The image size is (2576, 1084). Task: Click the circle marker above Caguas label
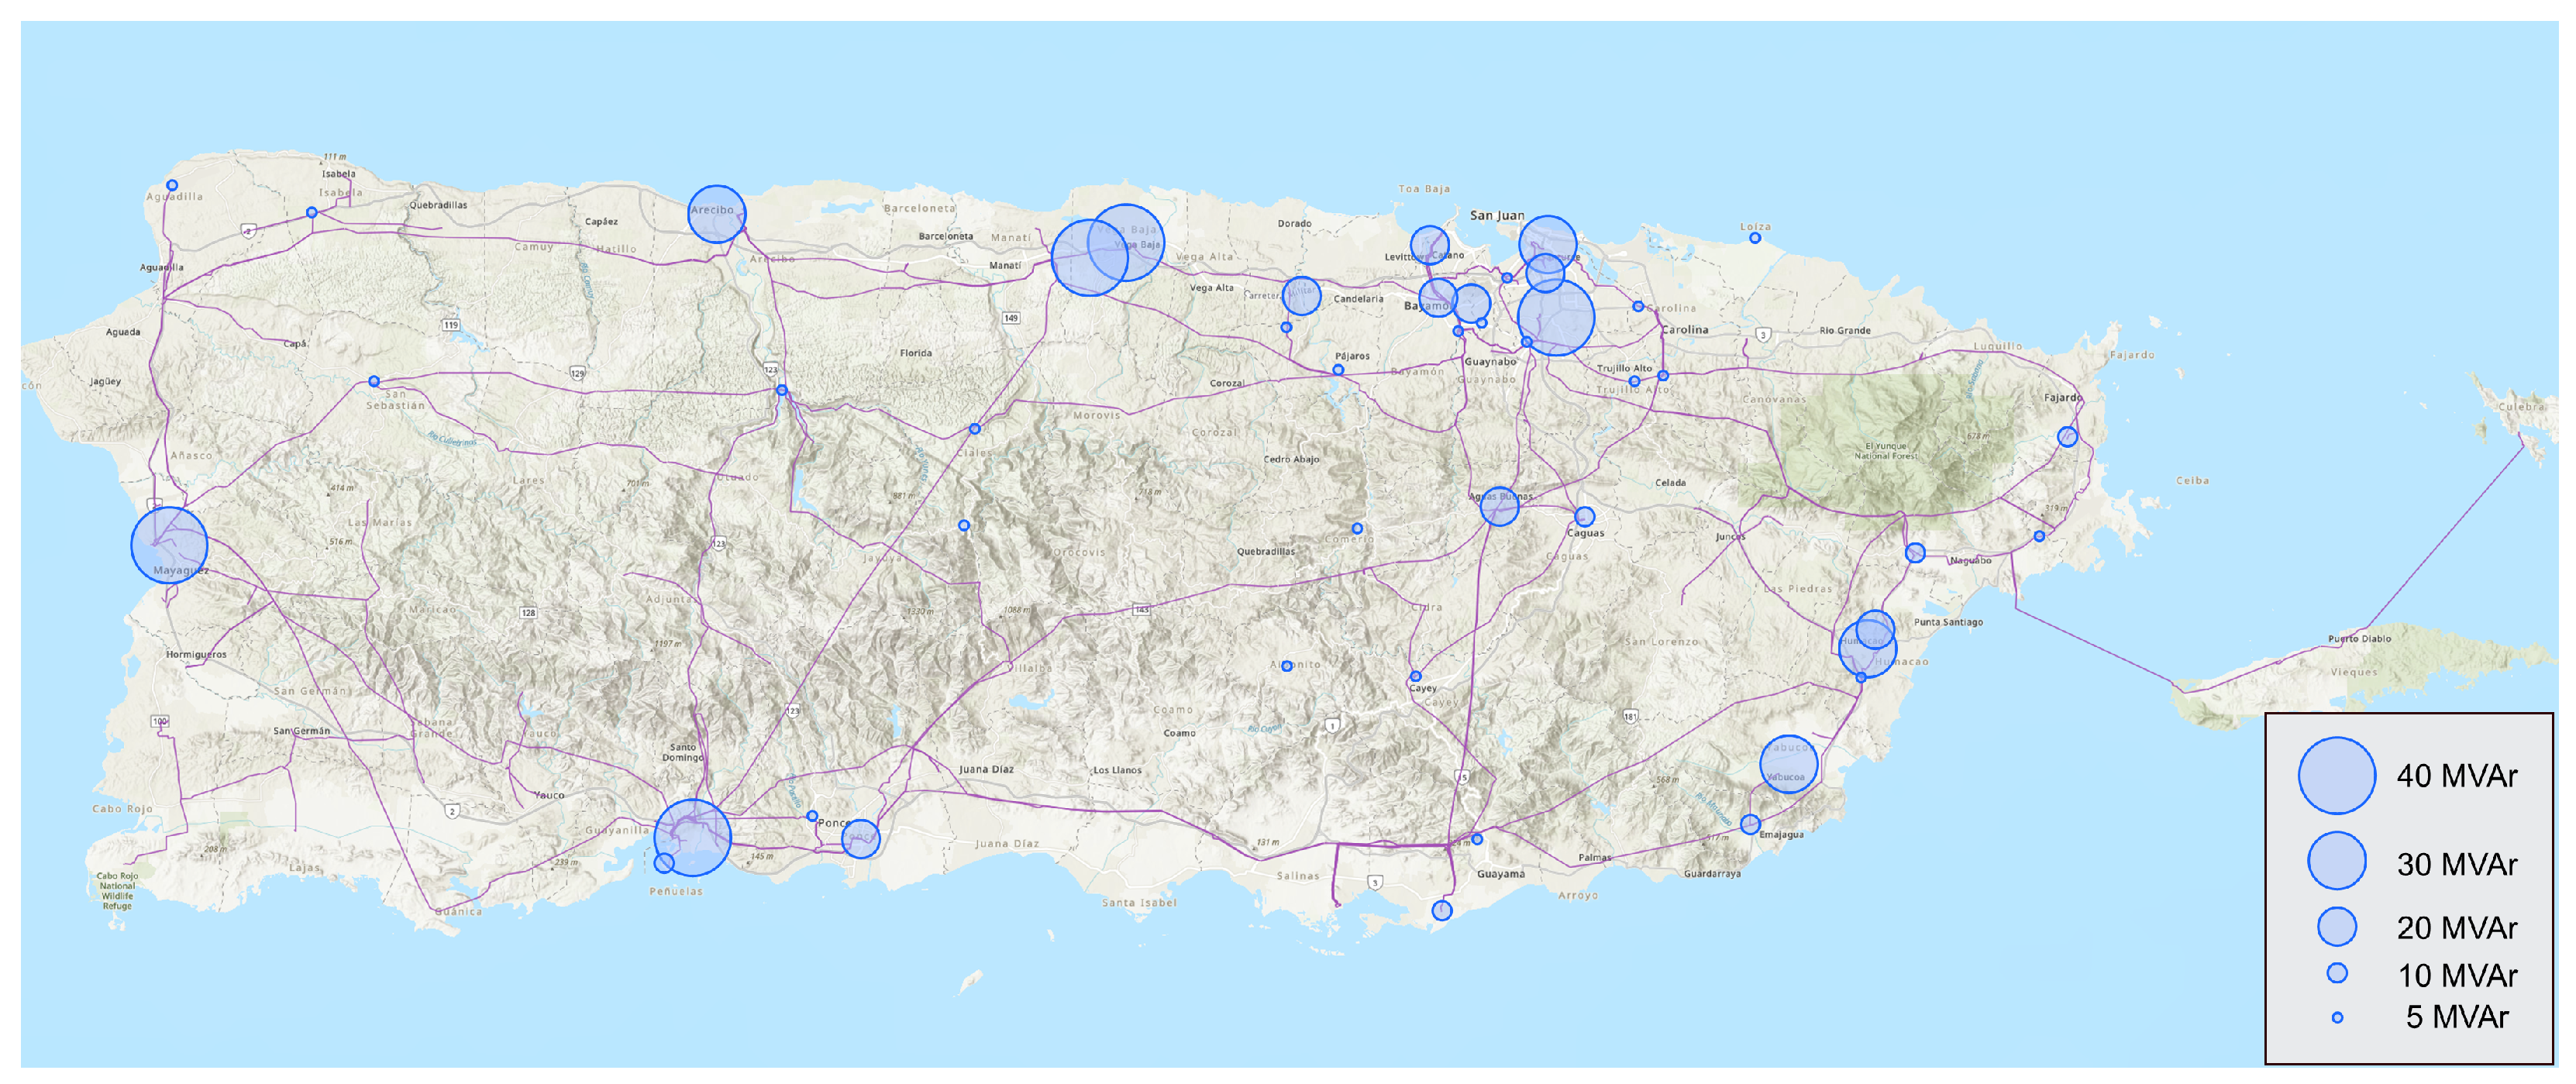pos(1584,516)
